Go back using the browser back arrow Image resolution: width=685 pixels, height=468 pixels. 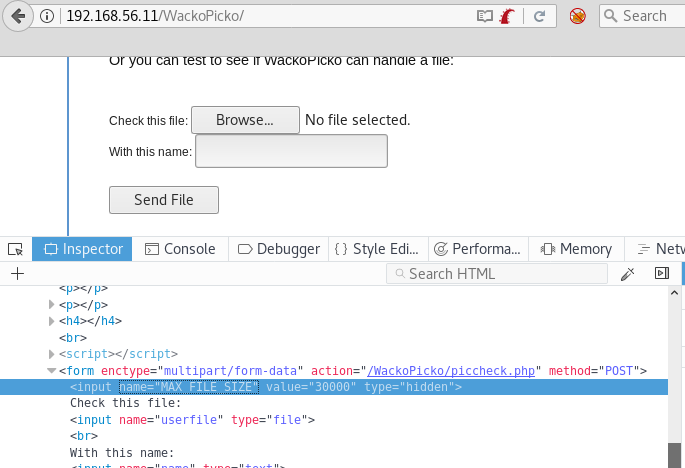click(x=18, y=16)
